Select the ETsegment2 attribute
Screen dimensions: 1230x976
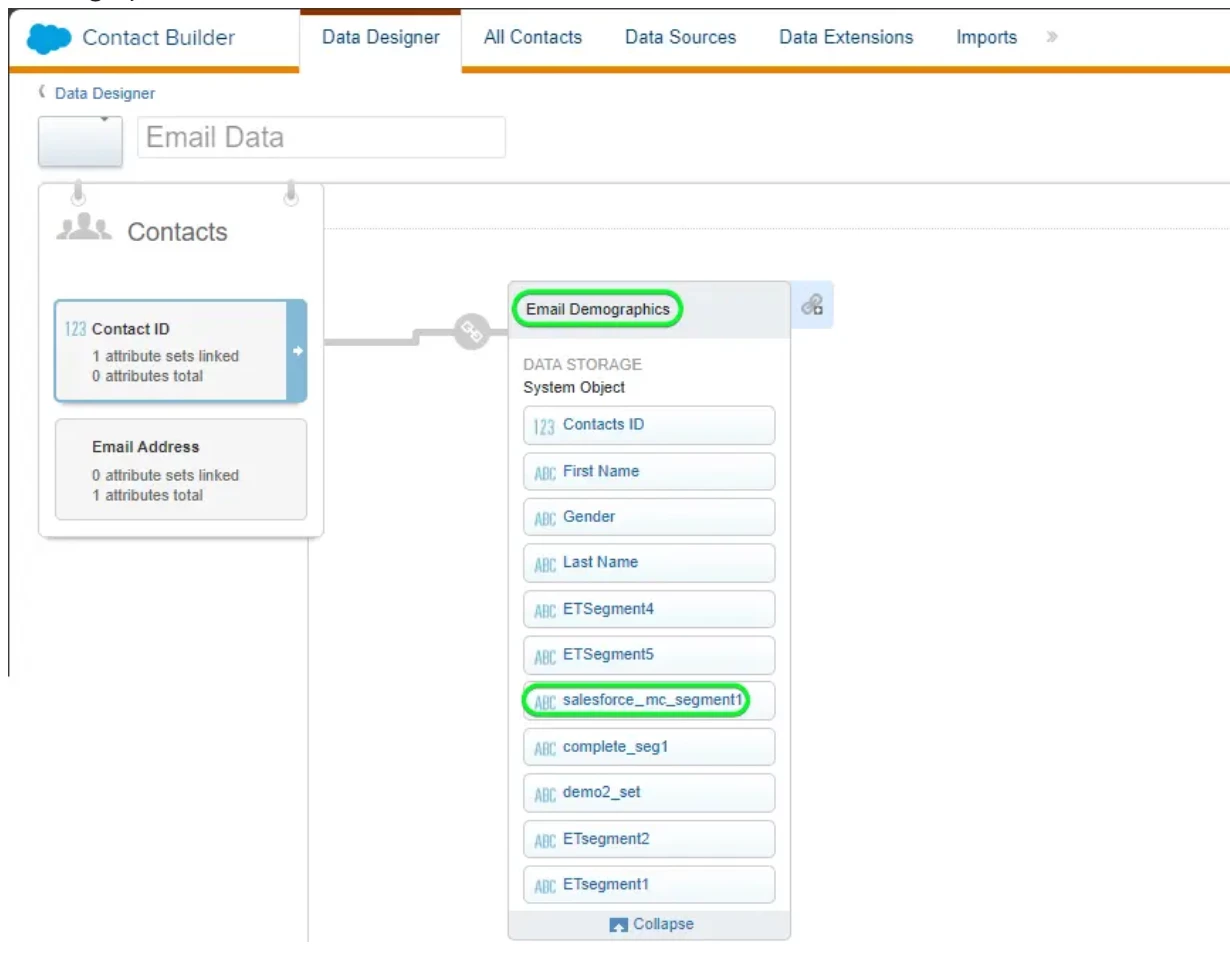coord(649,839)
